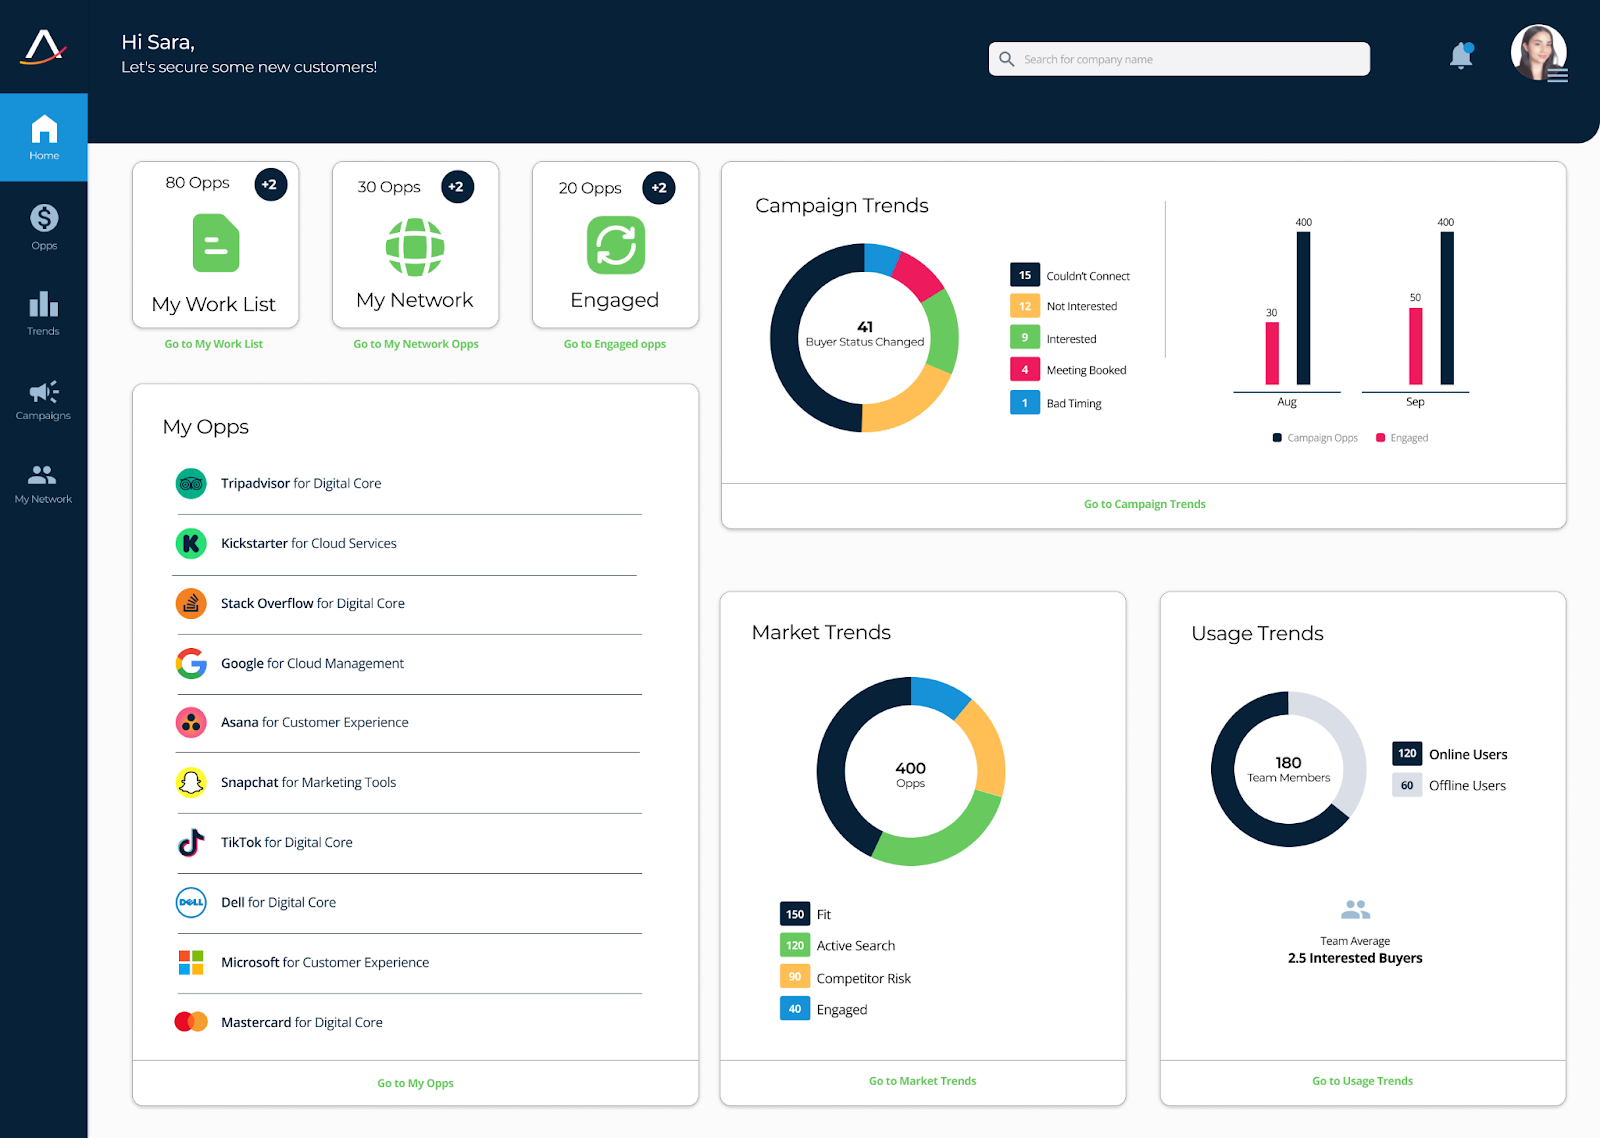This screenshot has width=1600, height=1138.
Task: Open the user profile avatar menu
Action: [1538, 53]
